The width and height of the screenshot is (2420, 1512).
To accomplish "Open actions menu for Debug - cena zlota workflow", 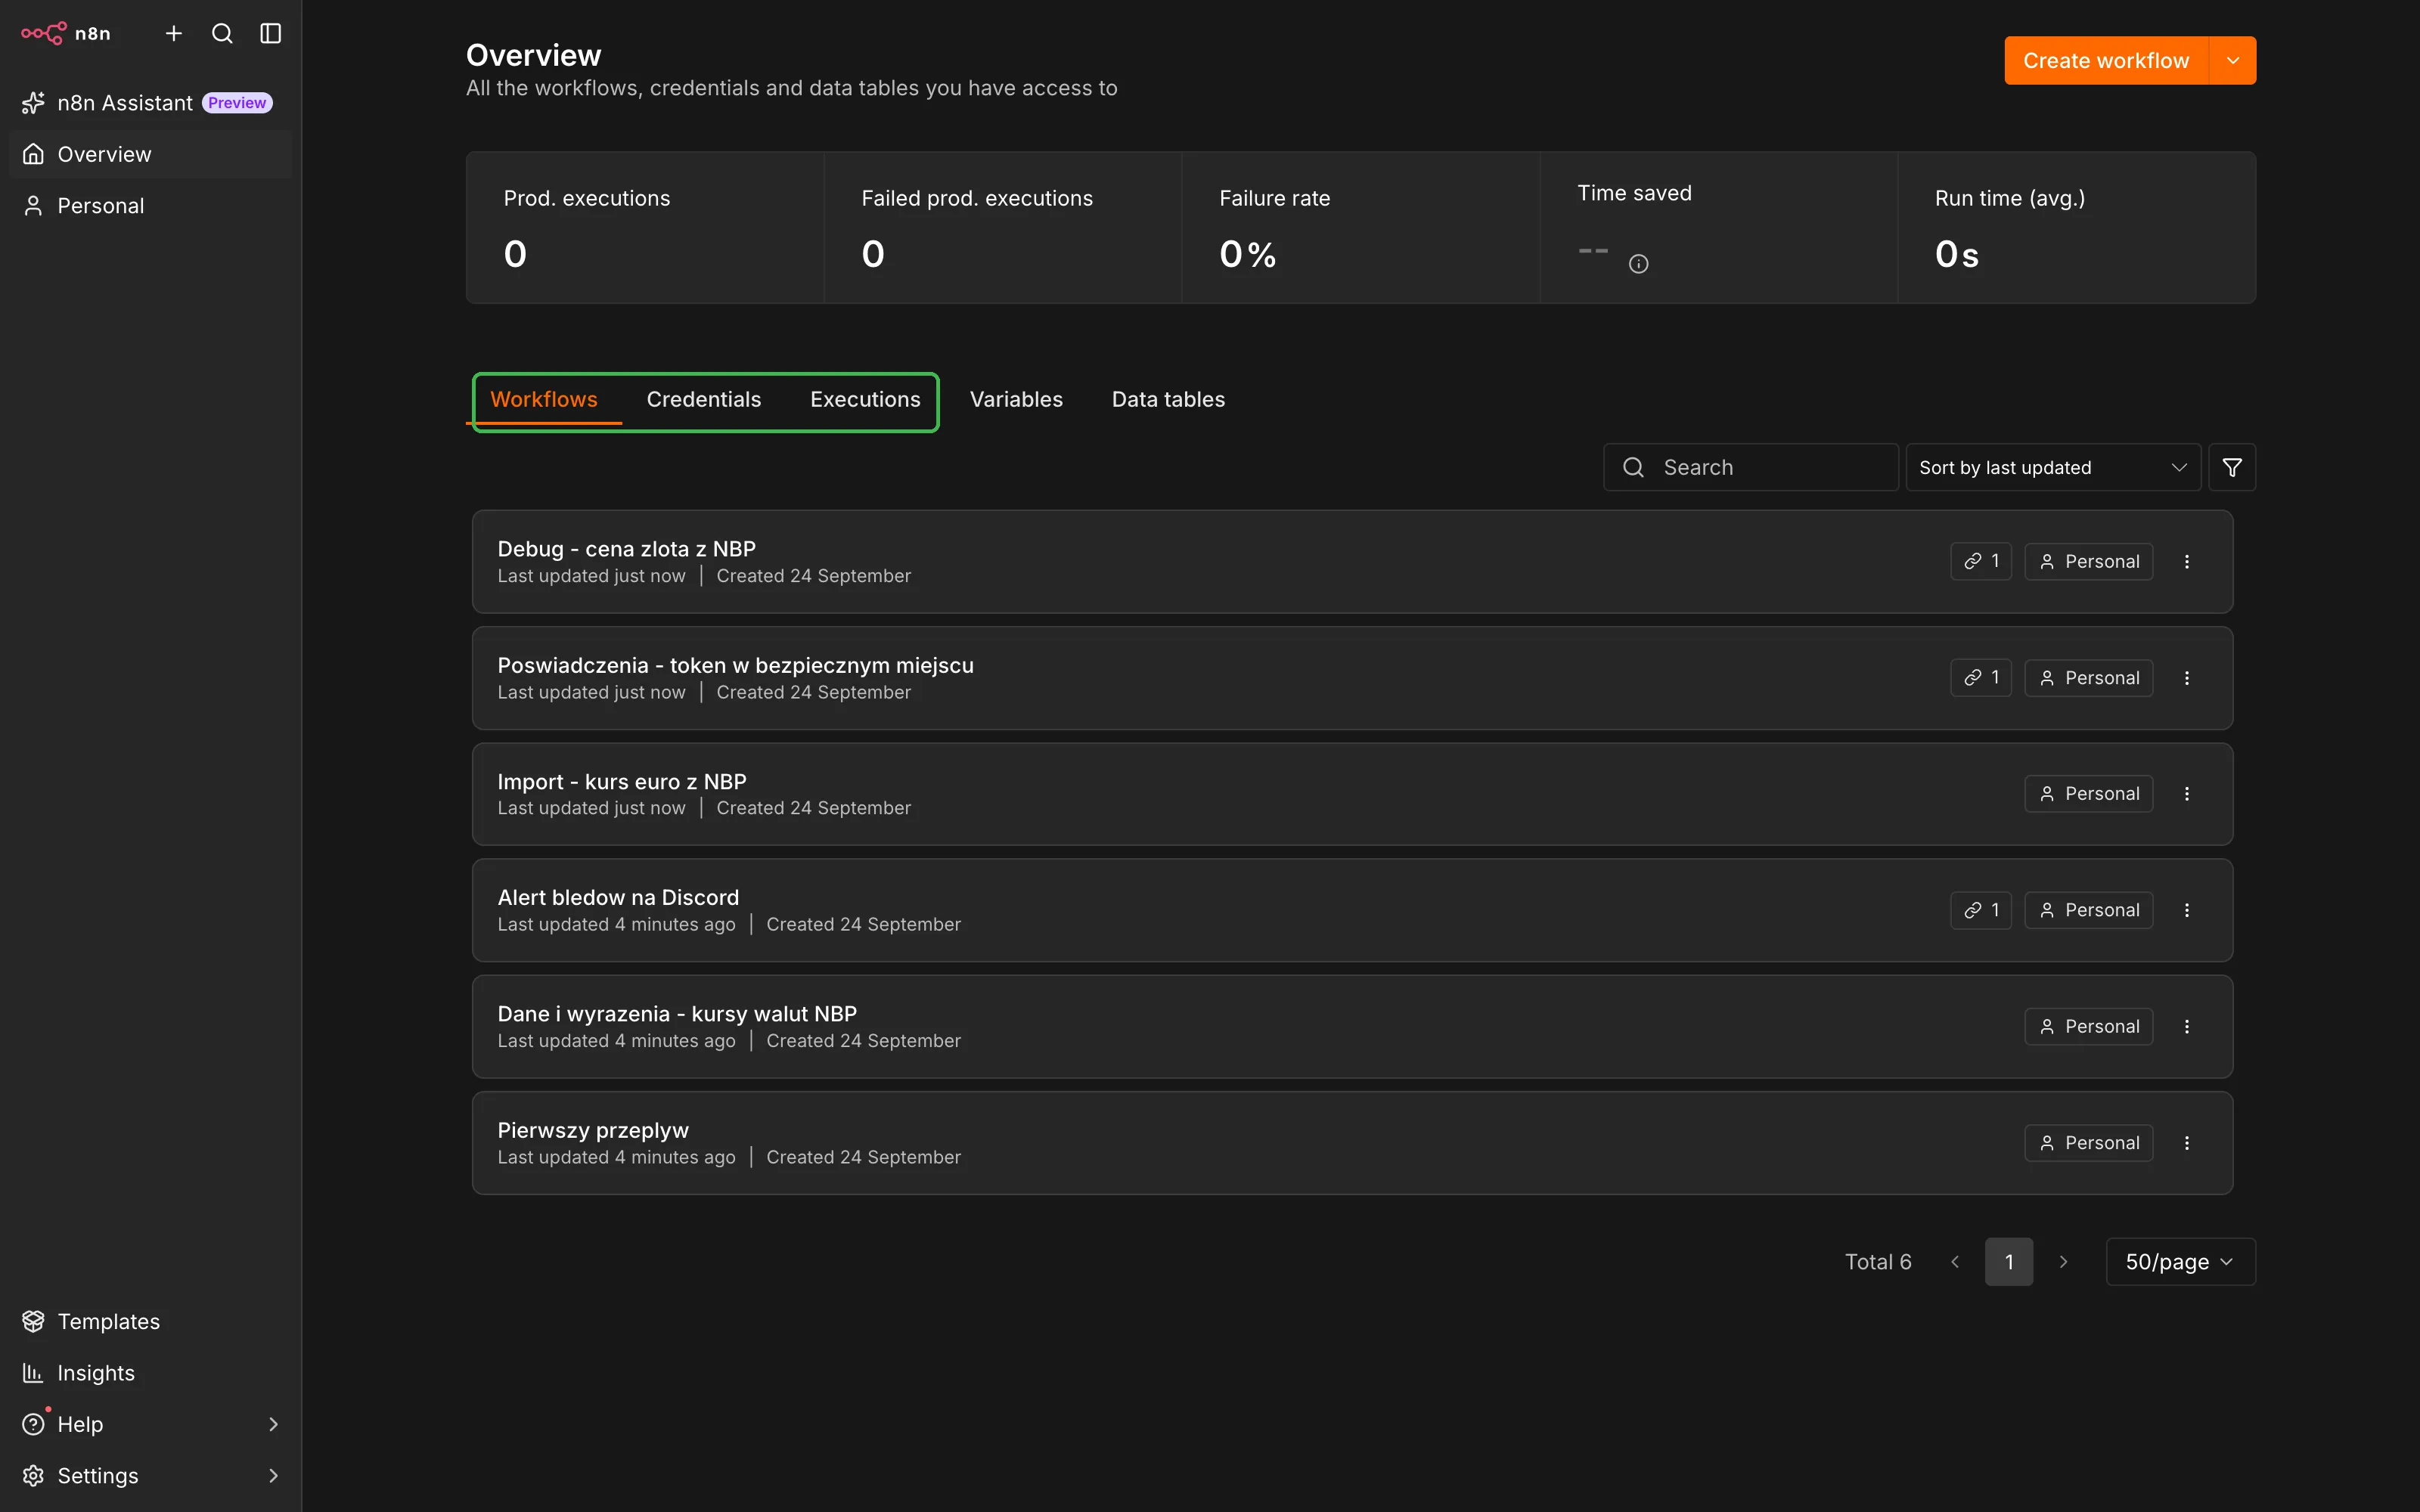I will point(2187,561).
